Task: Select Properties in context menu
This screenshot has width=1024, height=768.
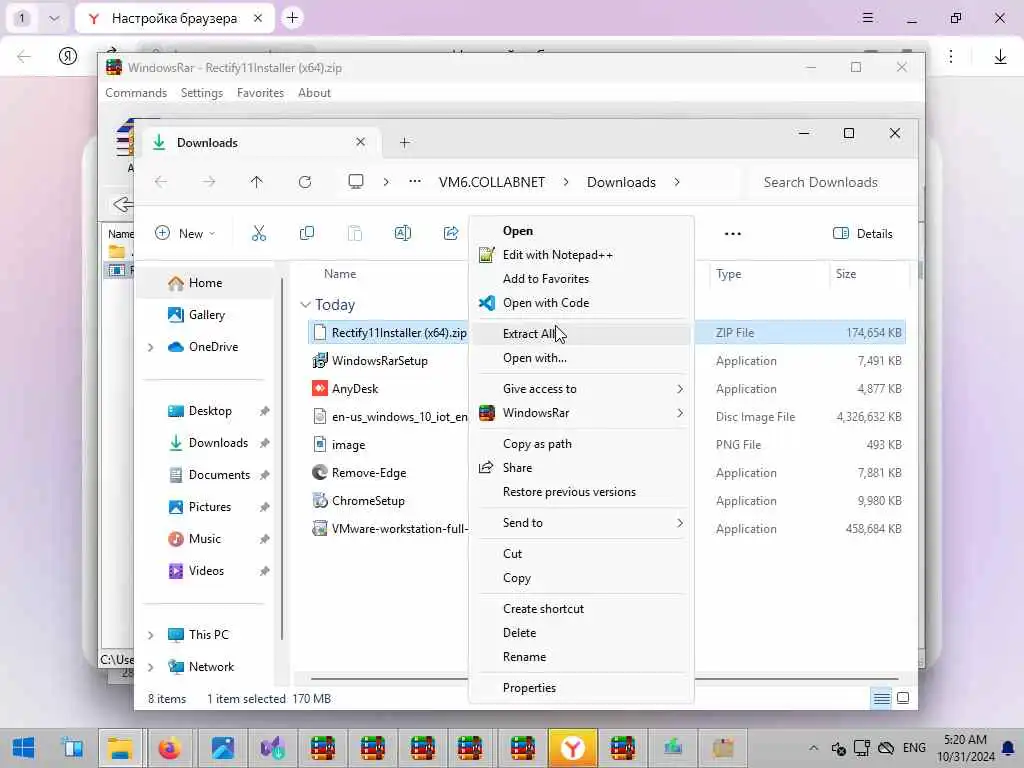Action: point(581,688)
